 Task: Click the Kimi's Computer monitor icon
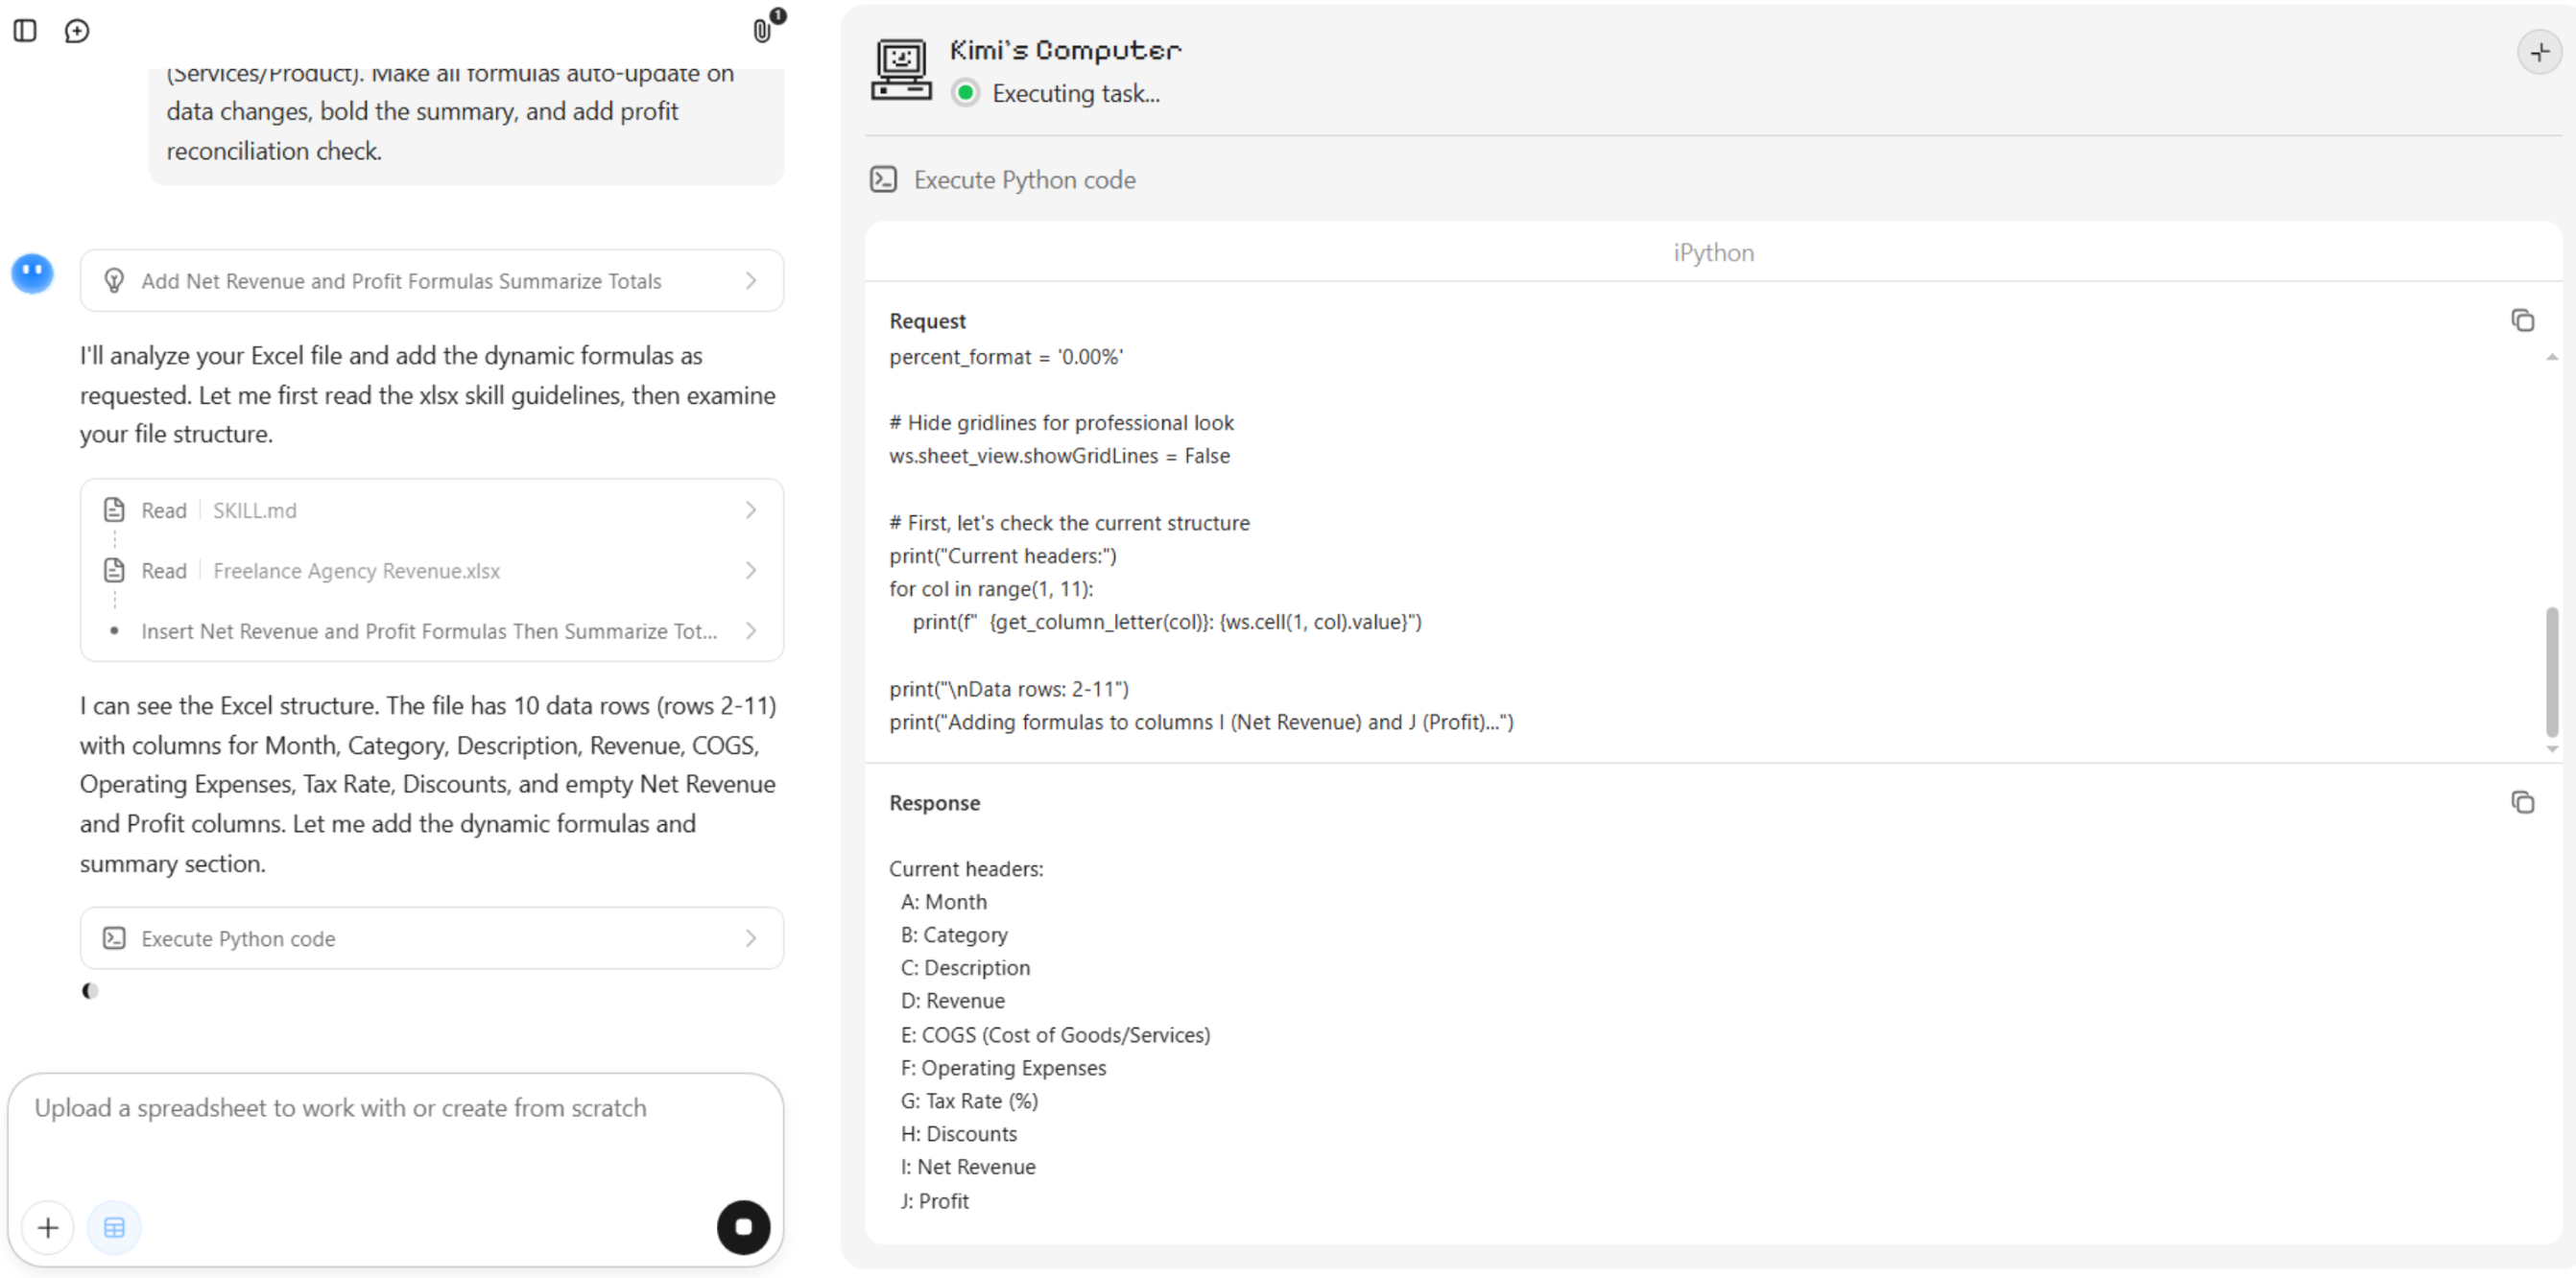click(900, 69)
